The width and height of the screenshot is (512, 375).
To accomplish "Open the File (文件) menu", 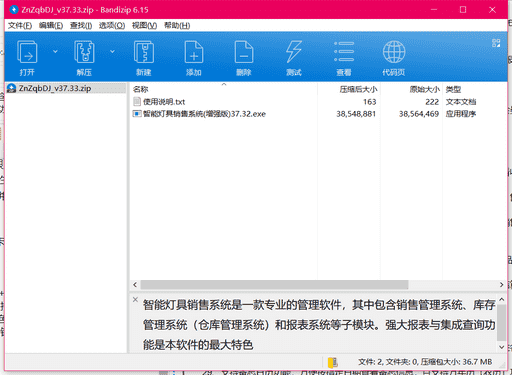I will point(20,26).
